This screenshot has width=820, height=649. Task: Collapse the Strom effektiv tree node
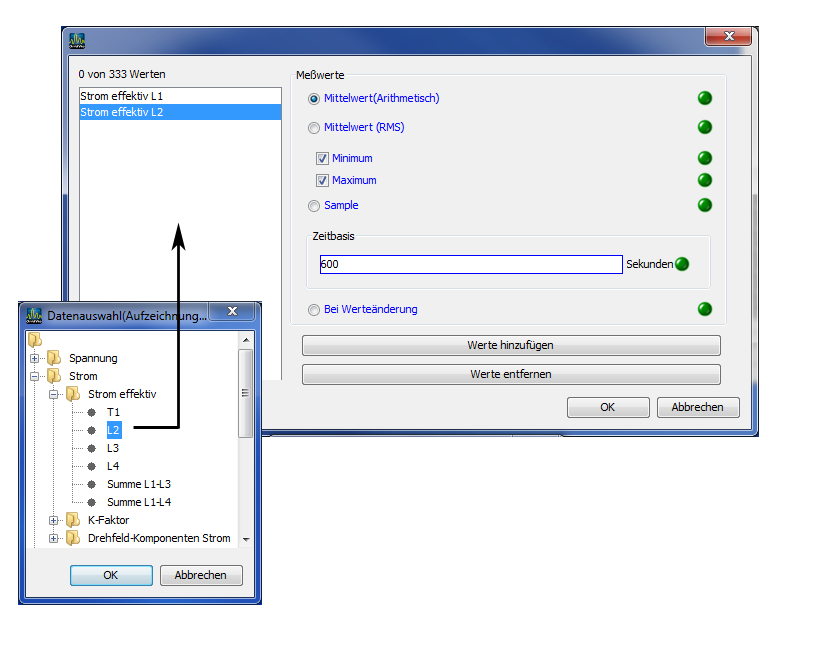(x=54, y=394)
